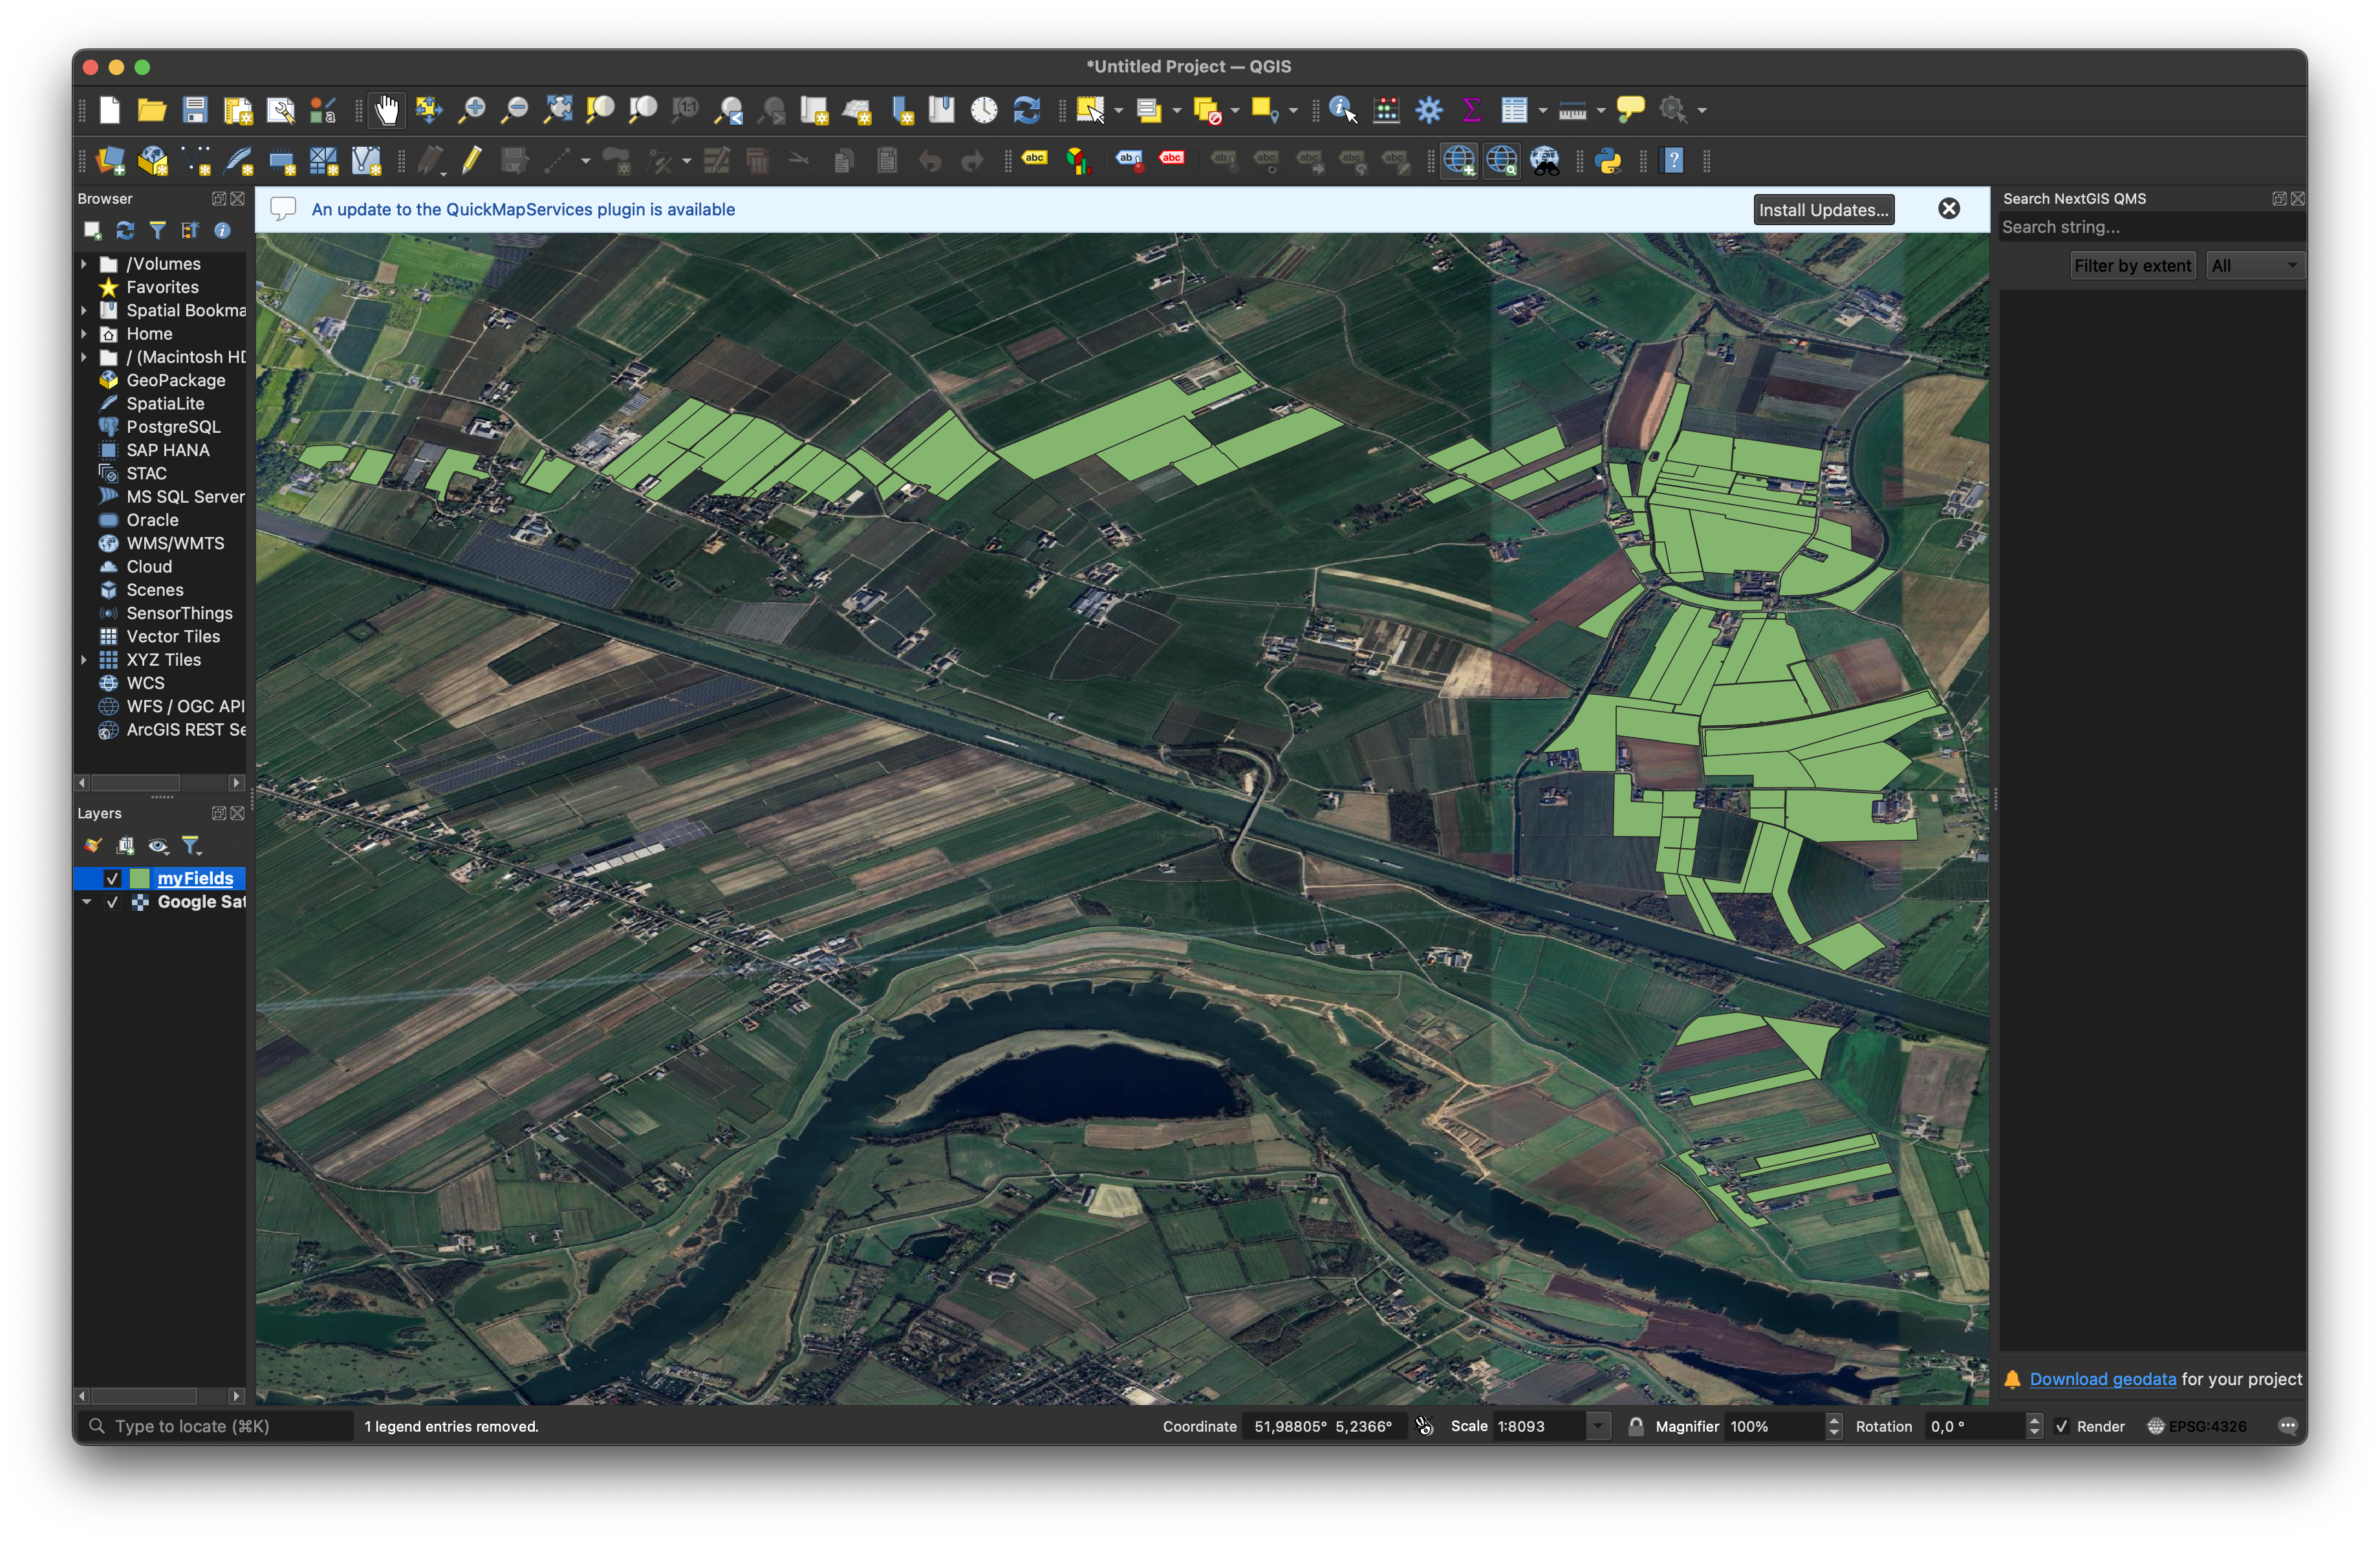Open the All dropdown in NextGIS QMS
Screen dimensions: 2380x1541
tap(2254, 265)
